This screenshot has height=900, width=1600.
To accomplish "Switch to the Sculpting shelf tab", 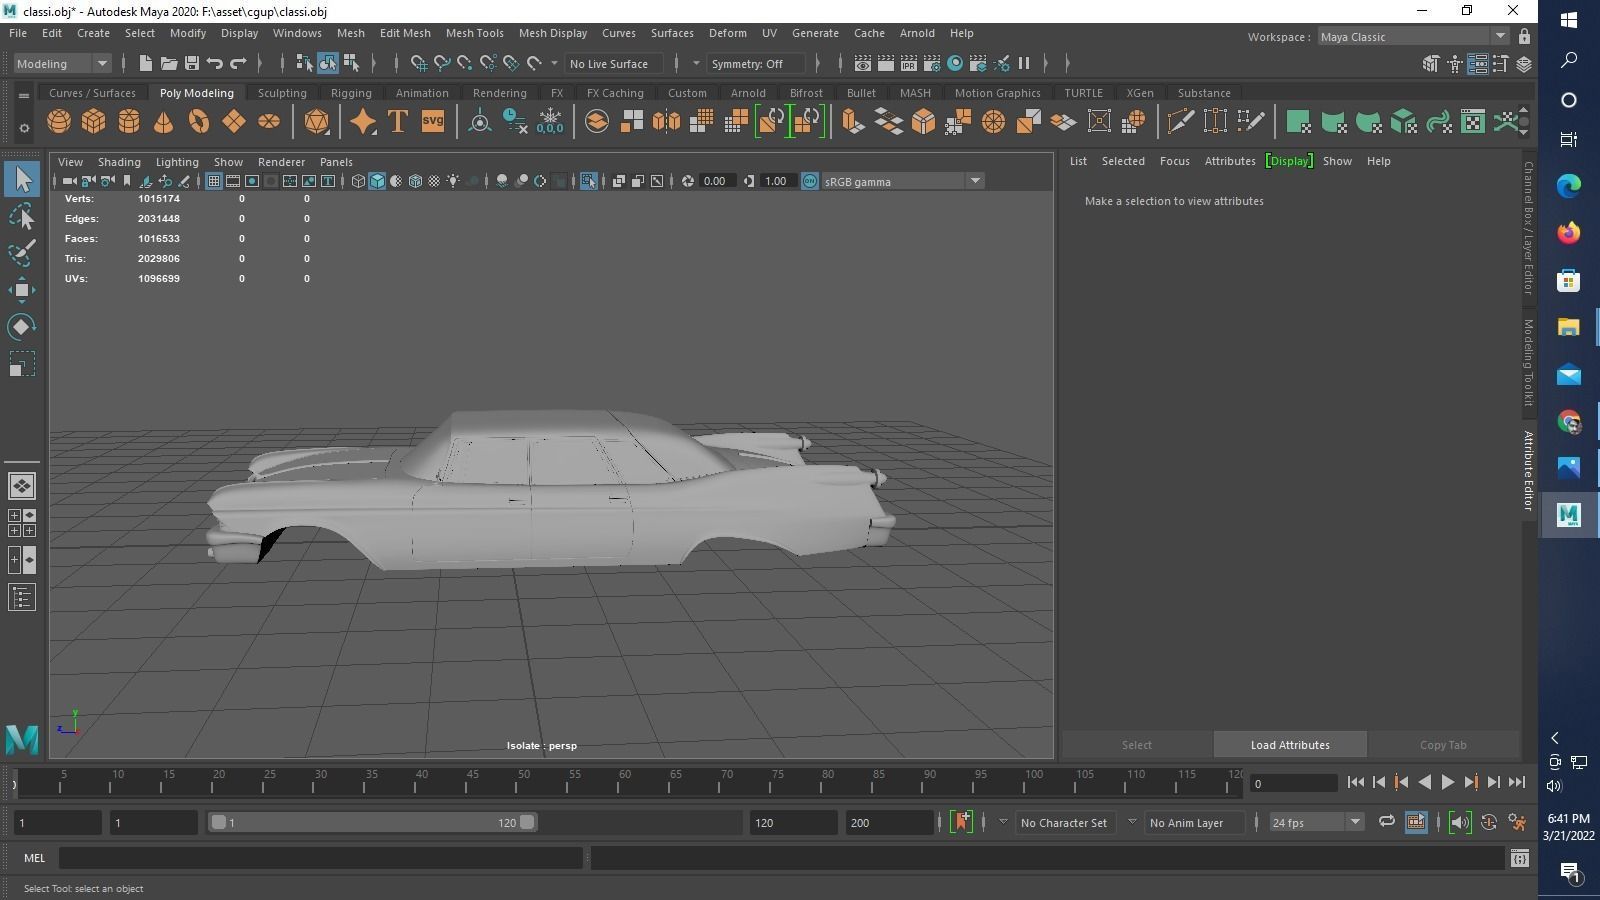I will (x=282, y=93).
